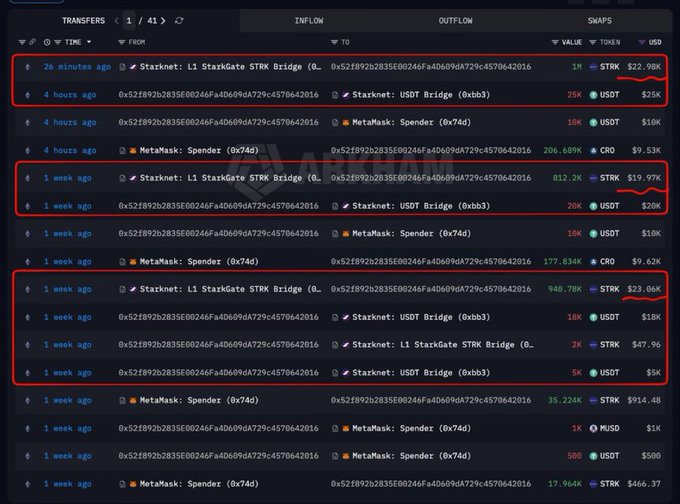Open the 26 minutes ago transaction link
The width and height of the screenshot is (680, 504).
(77, 67)
